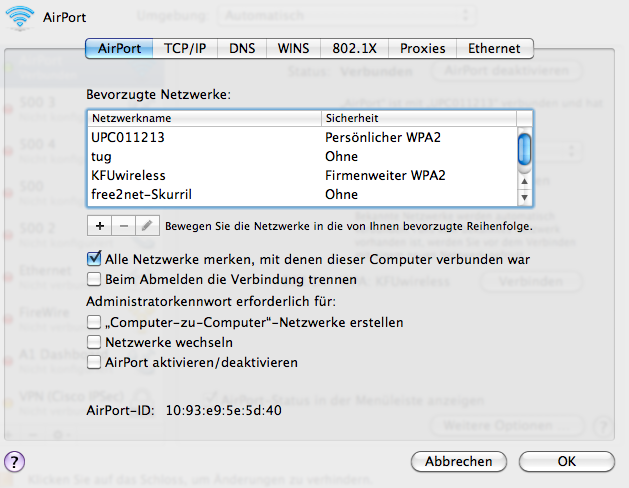Check the 'Netzwerke wechseln' checkbox
629x488 pixels.
94,342
